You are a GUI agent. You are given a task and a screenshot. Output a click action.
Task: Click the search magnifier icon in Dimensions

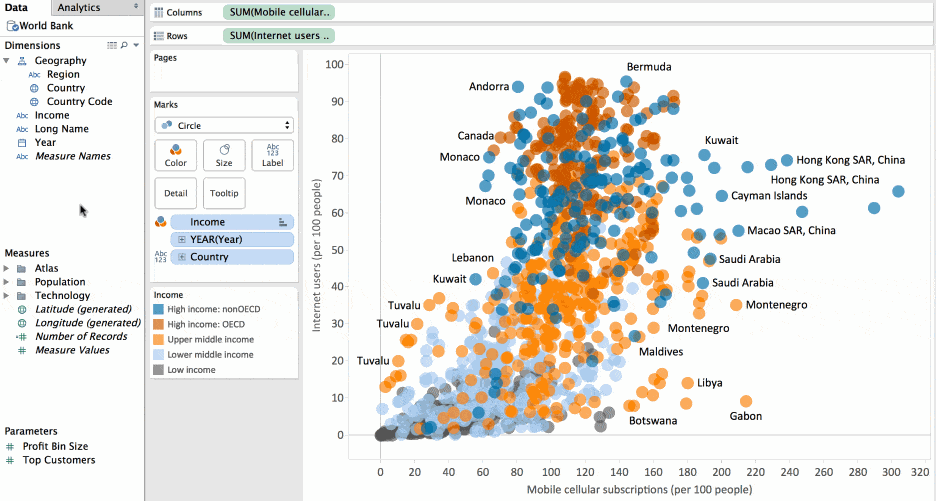[x=124, y=46]
